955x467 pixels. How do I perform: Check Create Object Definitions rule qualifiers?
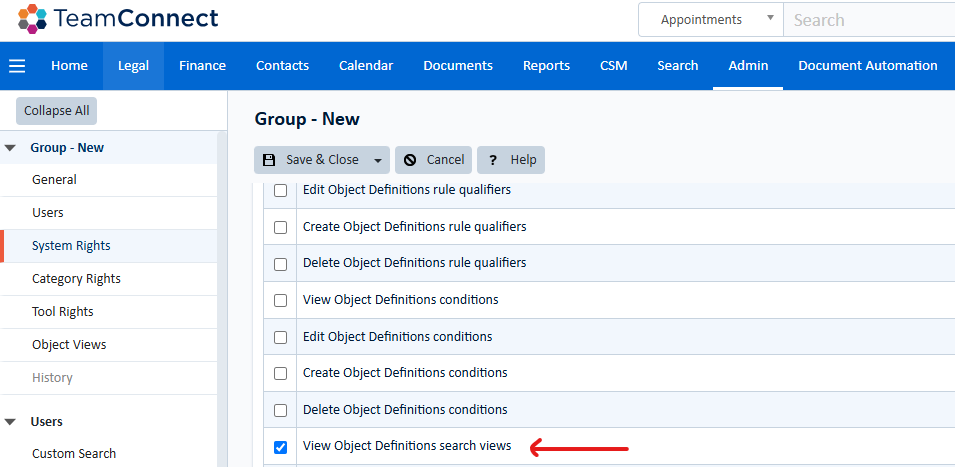point(280,228)
